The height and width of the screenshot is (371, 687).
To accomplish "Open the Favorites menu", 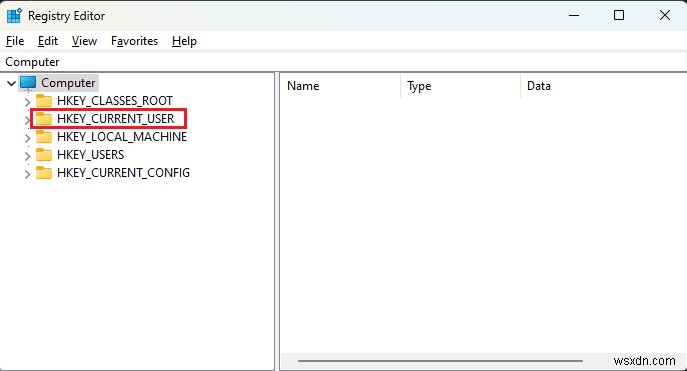I will click(134, 41).
